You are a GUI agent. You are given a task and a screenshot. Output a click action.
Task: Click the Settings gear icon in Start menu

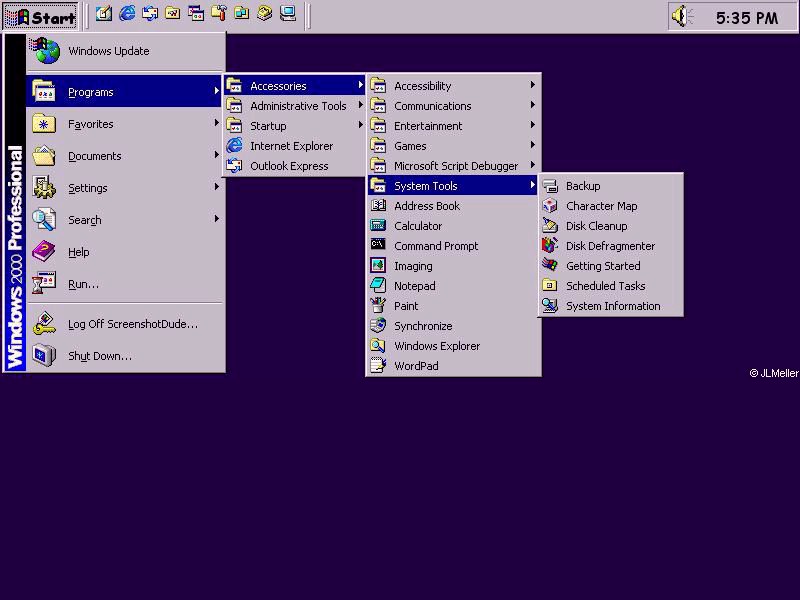click(x=44, y=188)
